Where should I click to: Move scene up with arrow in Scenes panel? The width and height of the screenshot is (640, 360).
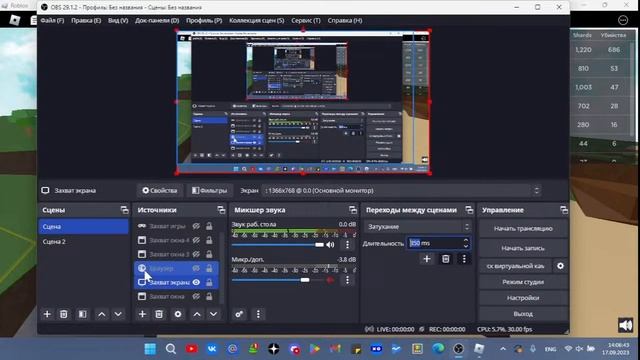pyautogui.click(x=102, y=314)
